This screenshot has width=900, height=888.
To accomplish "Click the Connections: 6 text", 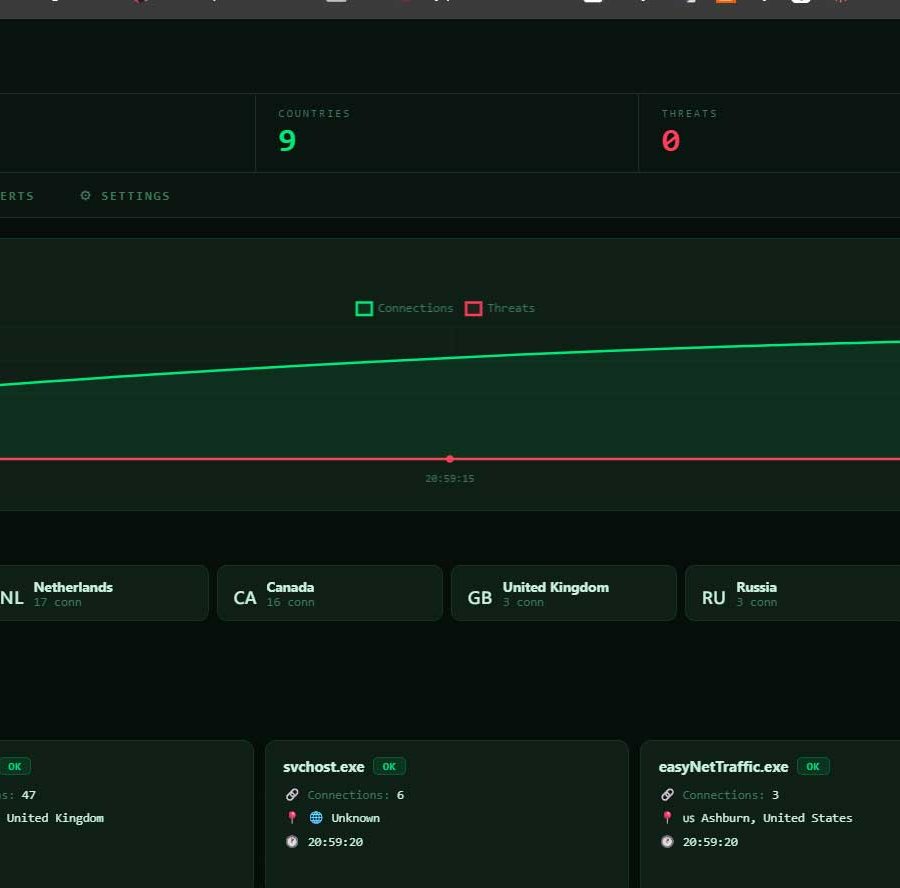I will point(355,795).
